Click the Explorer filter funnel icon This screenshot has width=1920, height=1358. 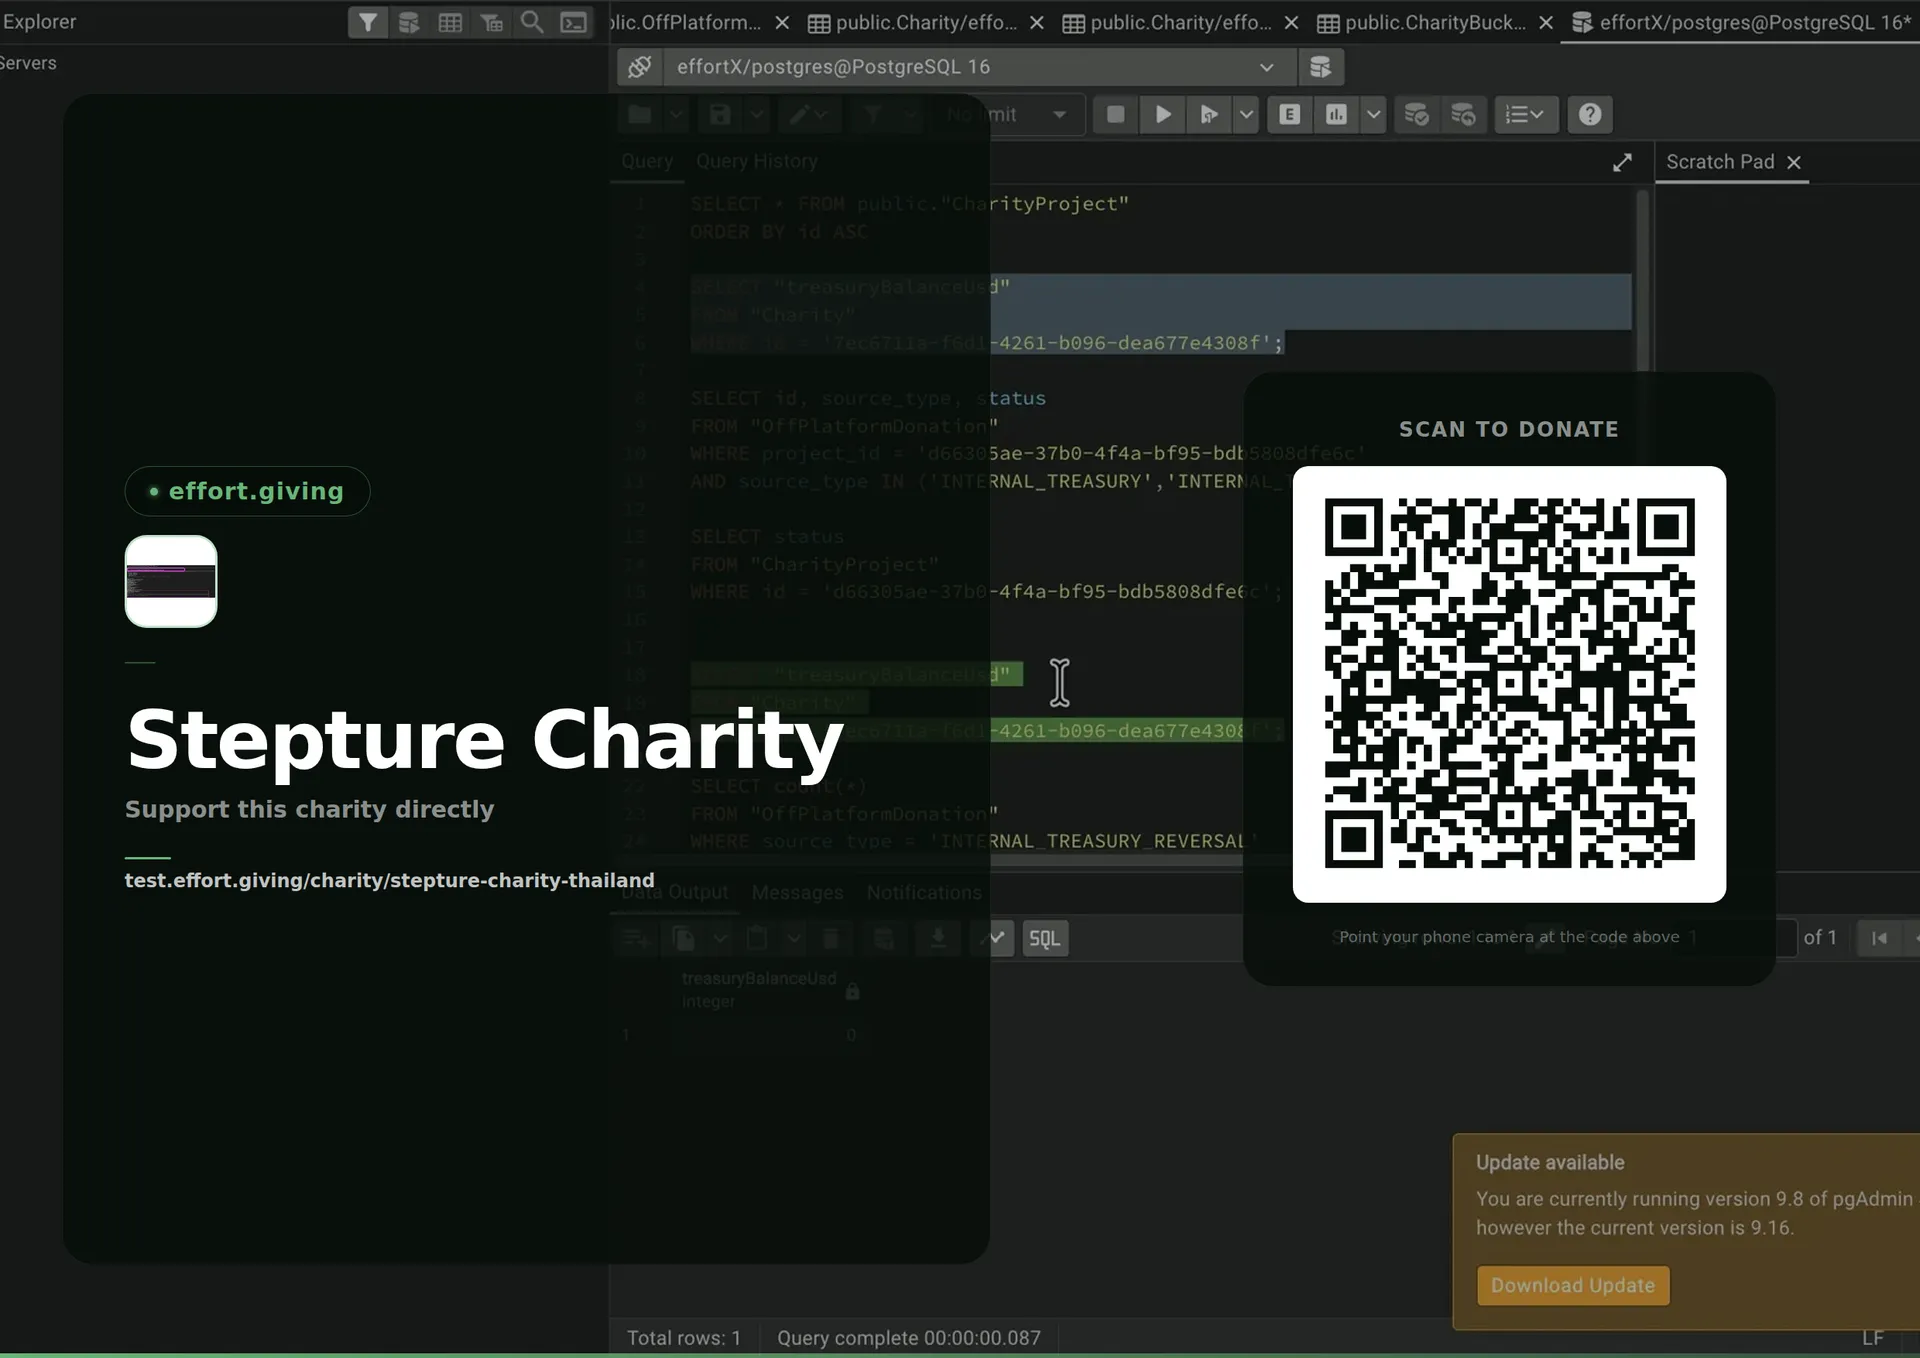pos(368,22)
